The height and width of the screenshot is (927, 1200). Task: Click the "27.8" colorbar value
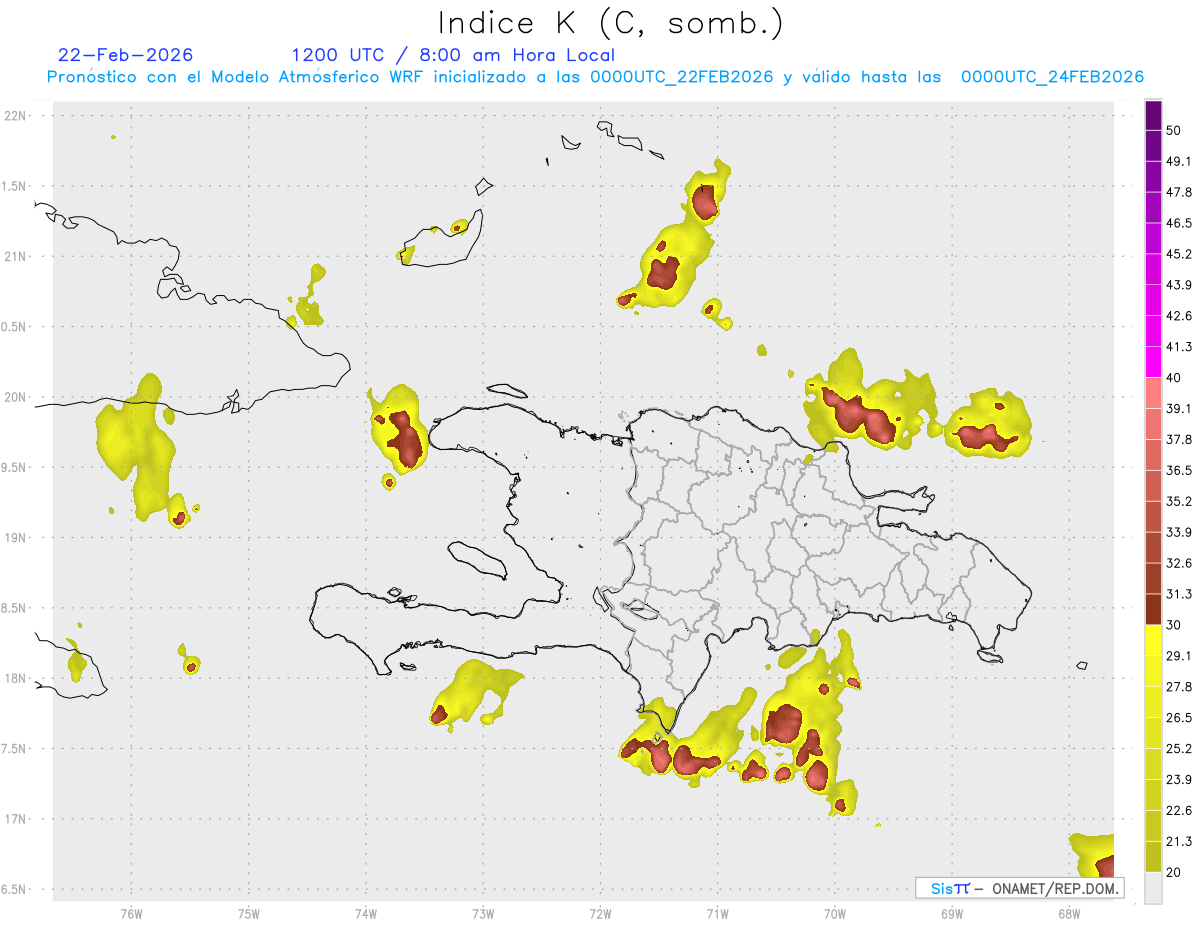point(1179,687)
